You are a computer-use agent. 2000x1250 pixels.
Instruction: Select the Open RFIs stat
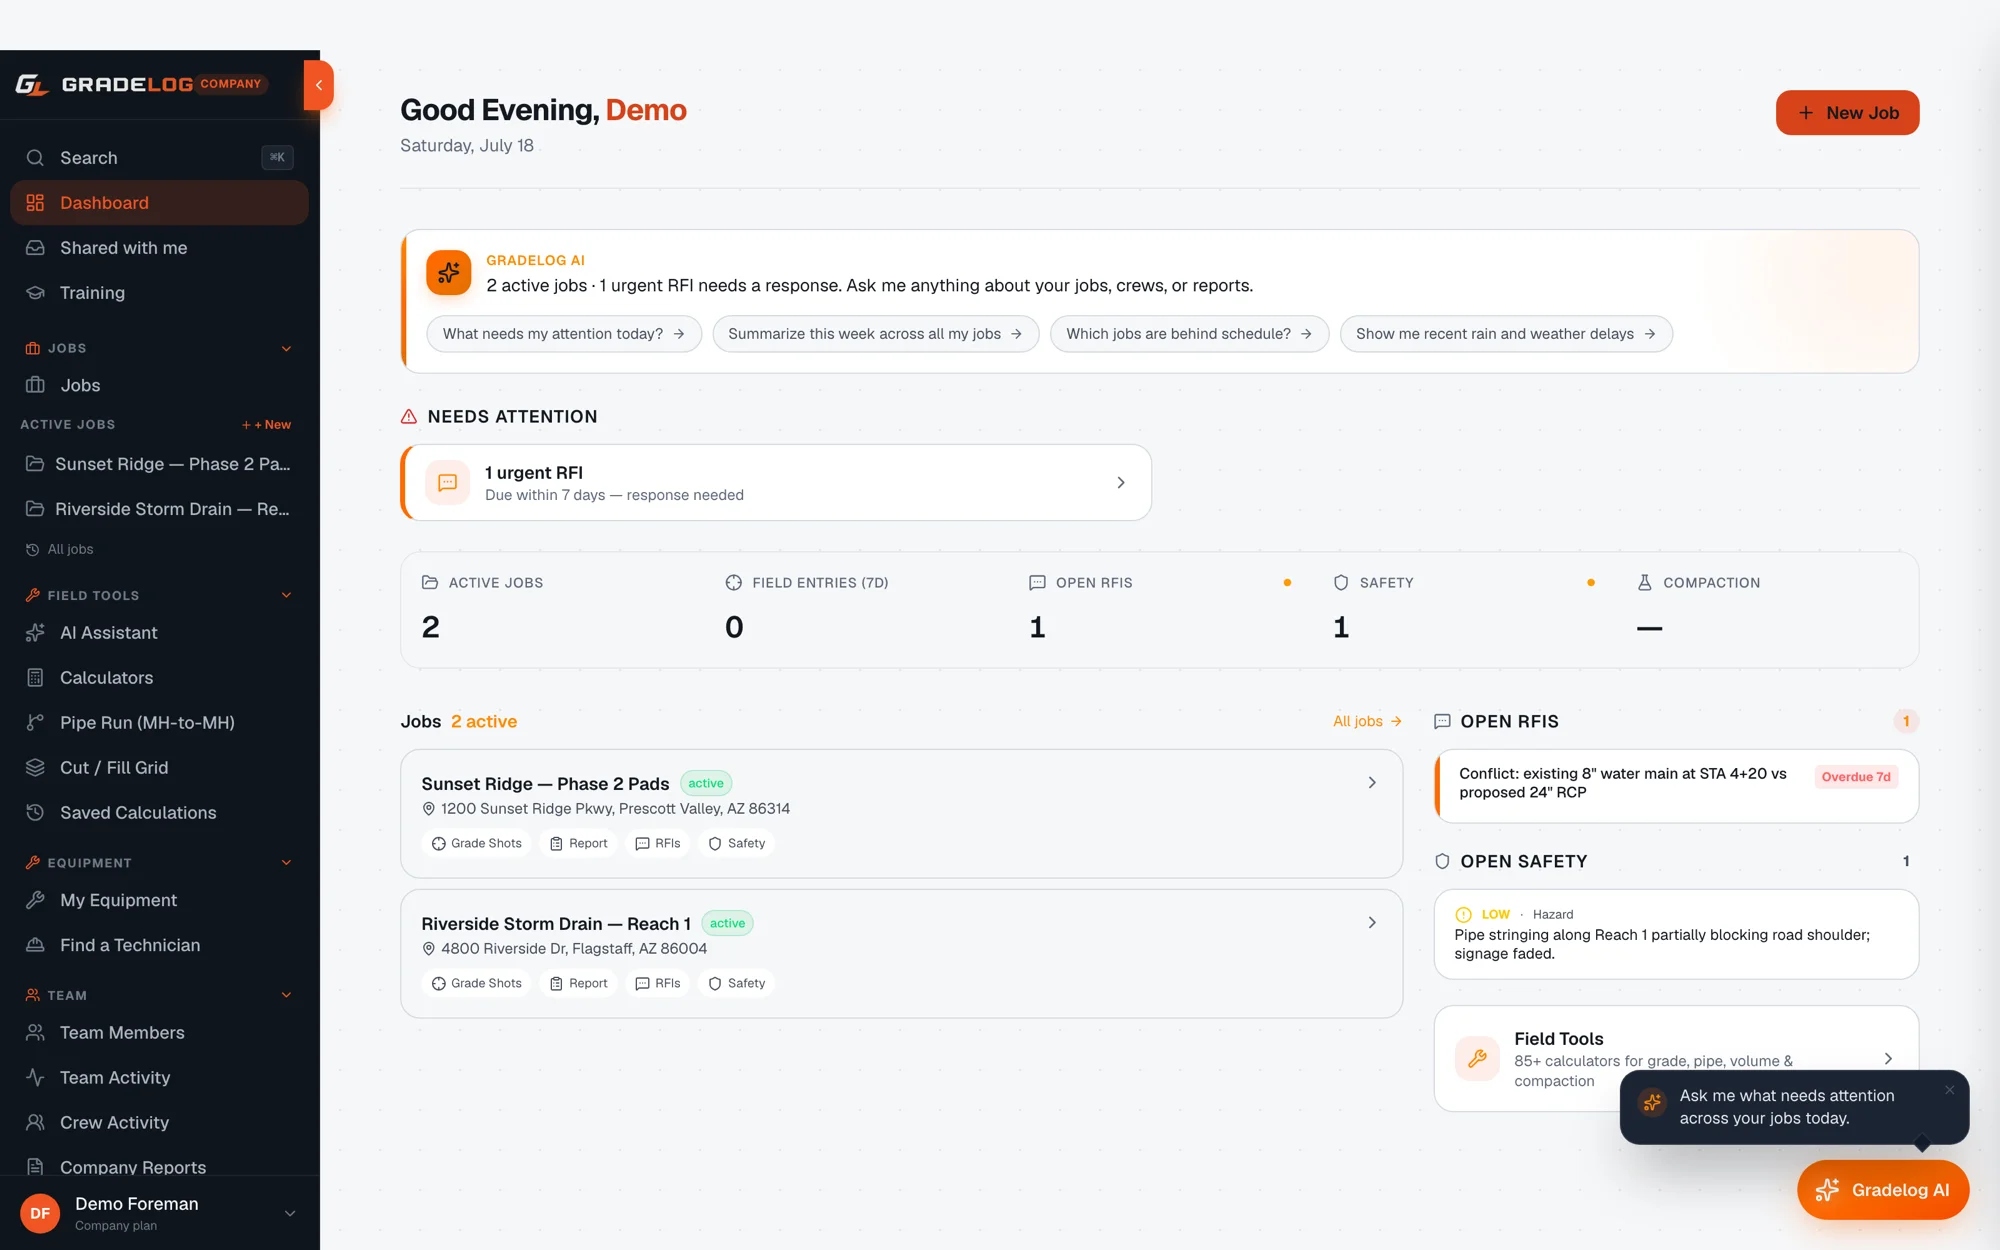coord(1160,609)
